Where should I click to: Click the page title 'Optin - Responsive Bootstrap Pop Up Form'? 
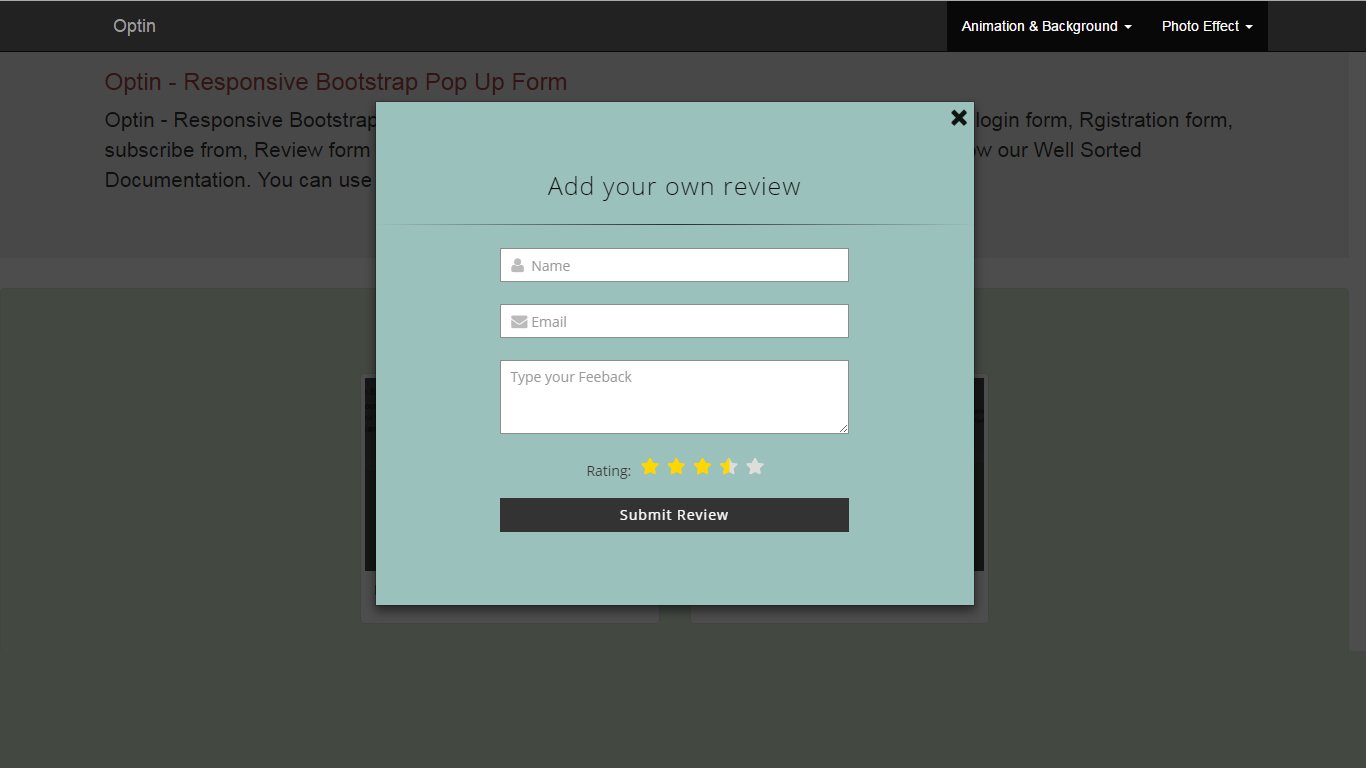[x=336, y=82]
